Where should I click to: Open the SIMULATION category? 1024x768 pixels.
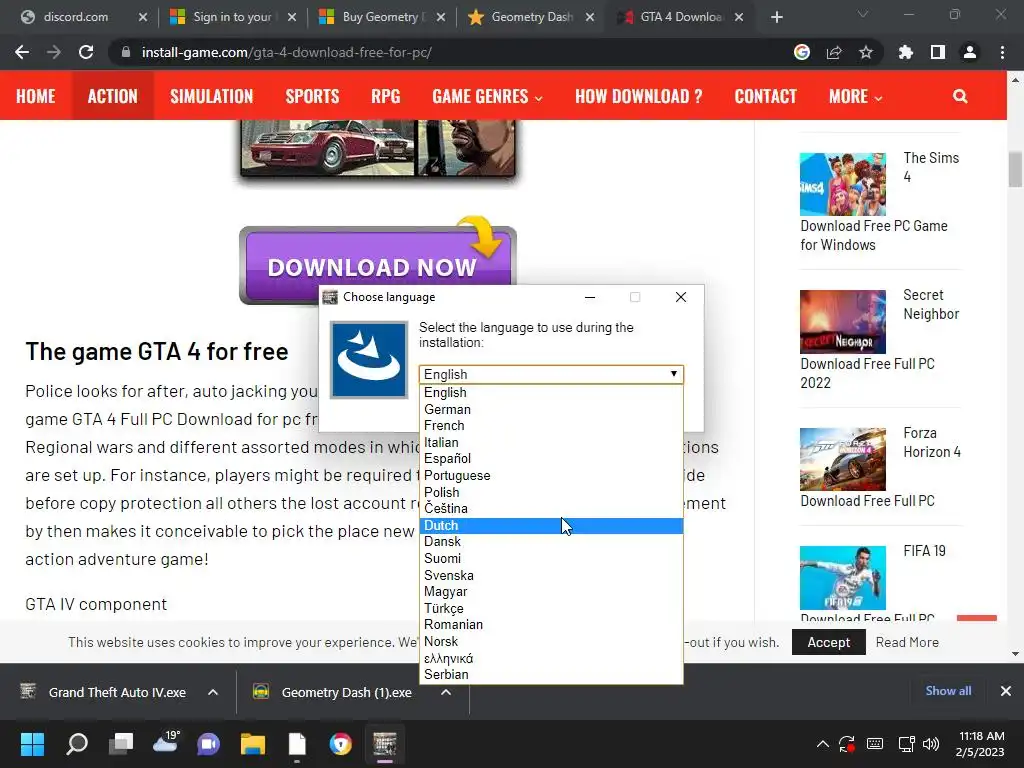(x=212, y=97)
